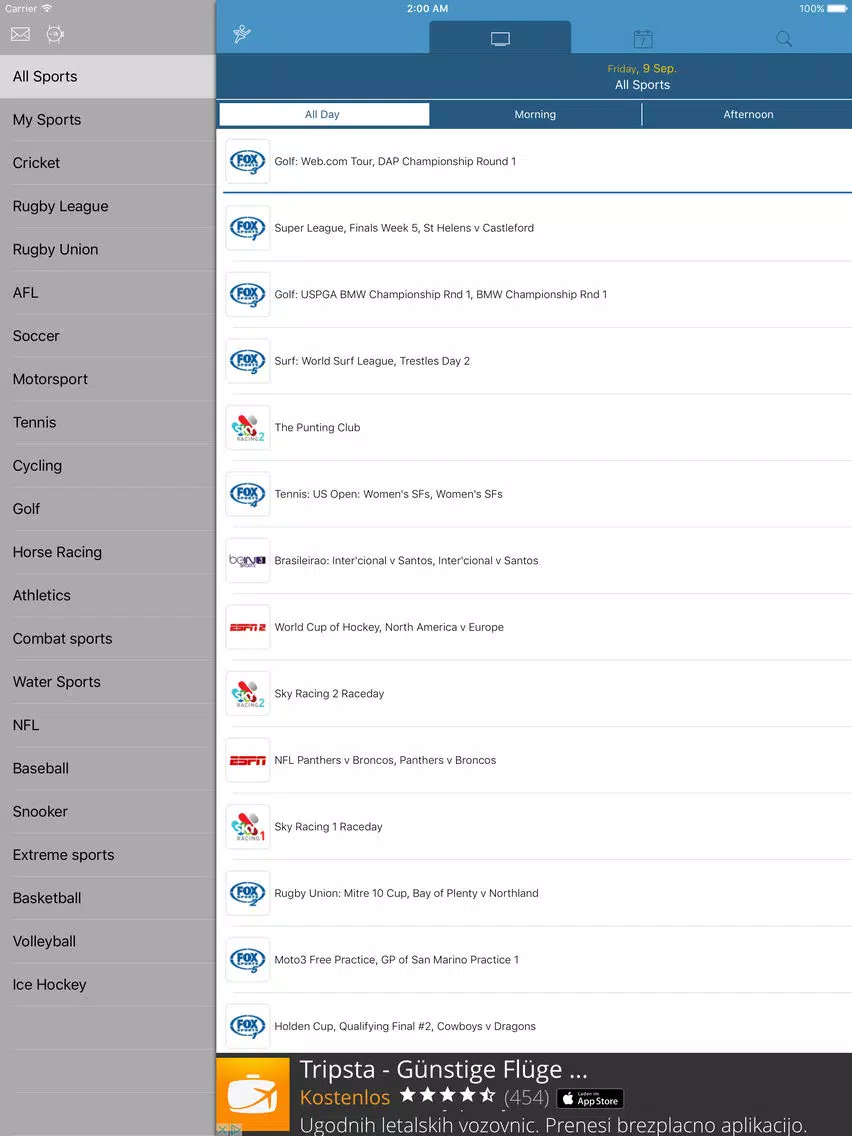Tap ESPN2 icon for World Cup of Hockey
852x1136 pixels.
248,627
